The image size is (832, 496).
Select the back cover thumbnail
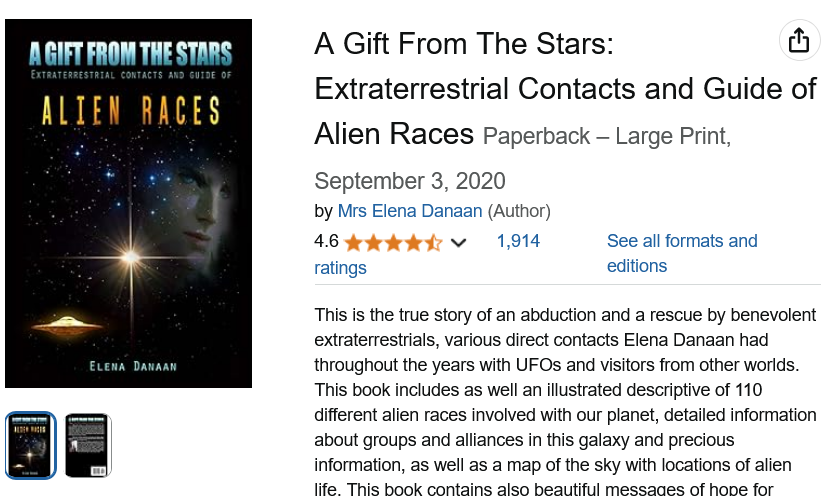88,446
